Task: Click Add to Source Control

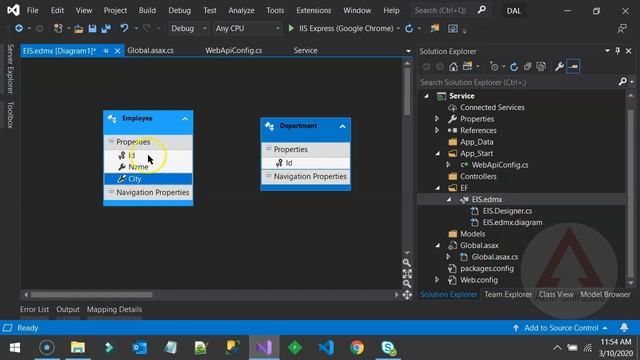Action: tap(561, 328)
